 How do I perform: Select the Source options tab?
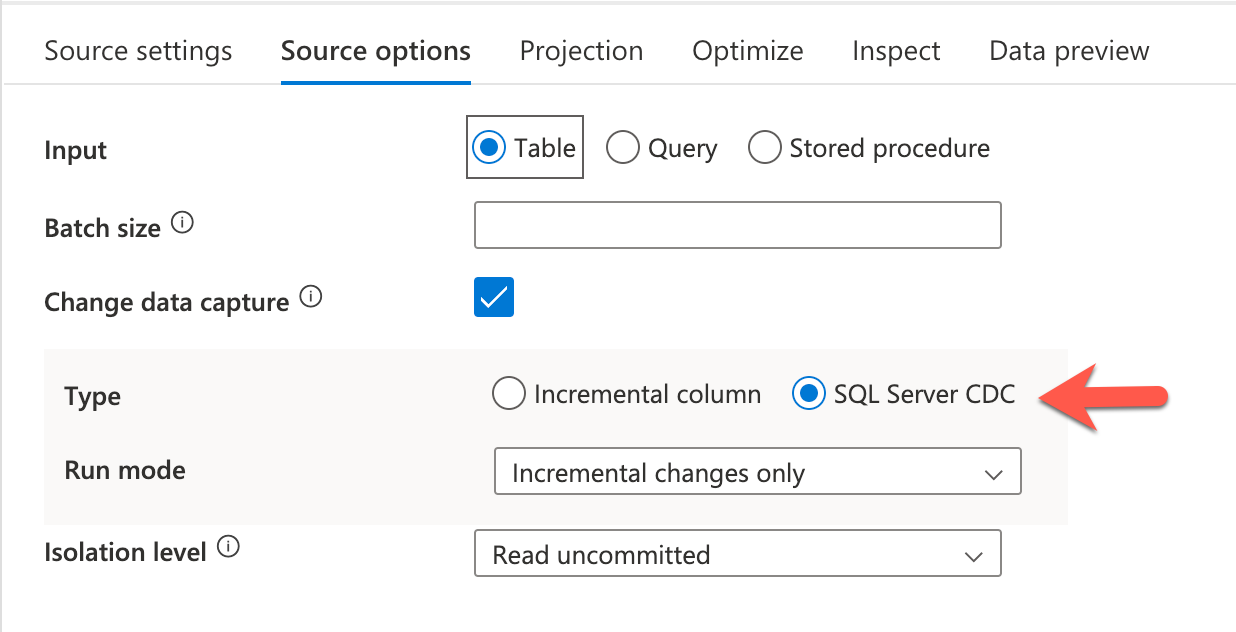pyautogui.click(x=375, y=51)
